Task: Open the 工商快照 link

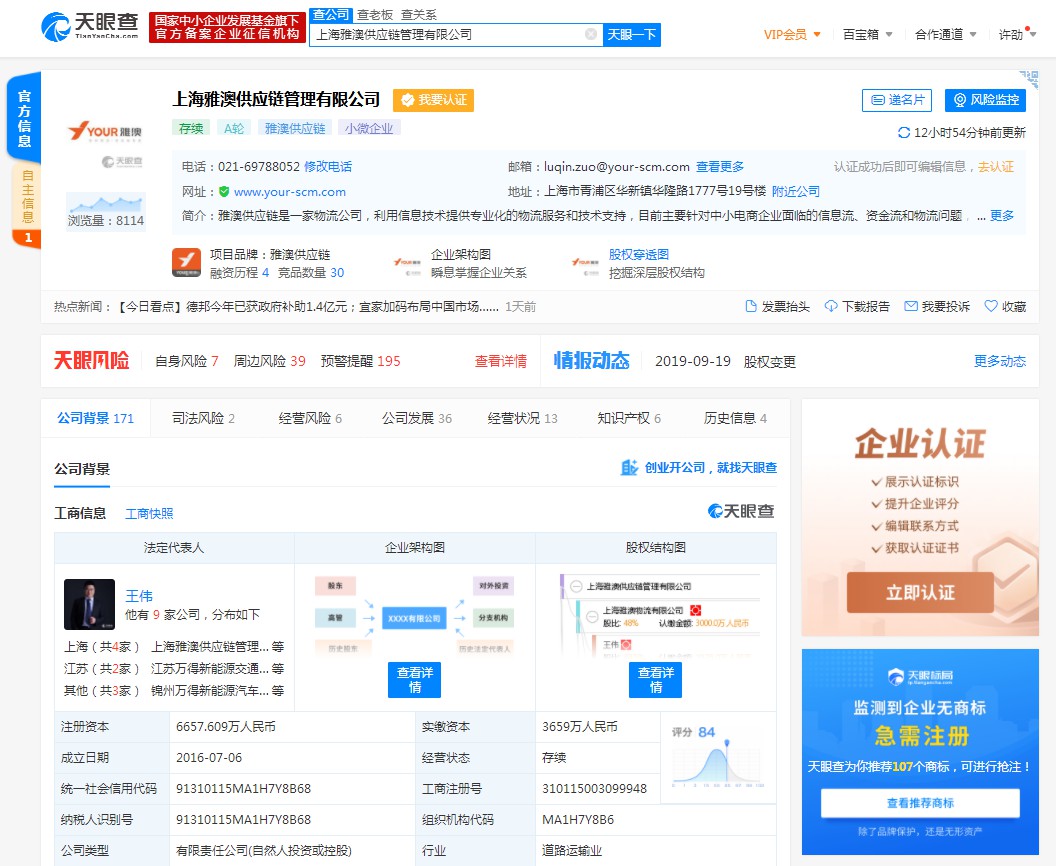Action: [x=150, y=514]
